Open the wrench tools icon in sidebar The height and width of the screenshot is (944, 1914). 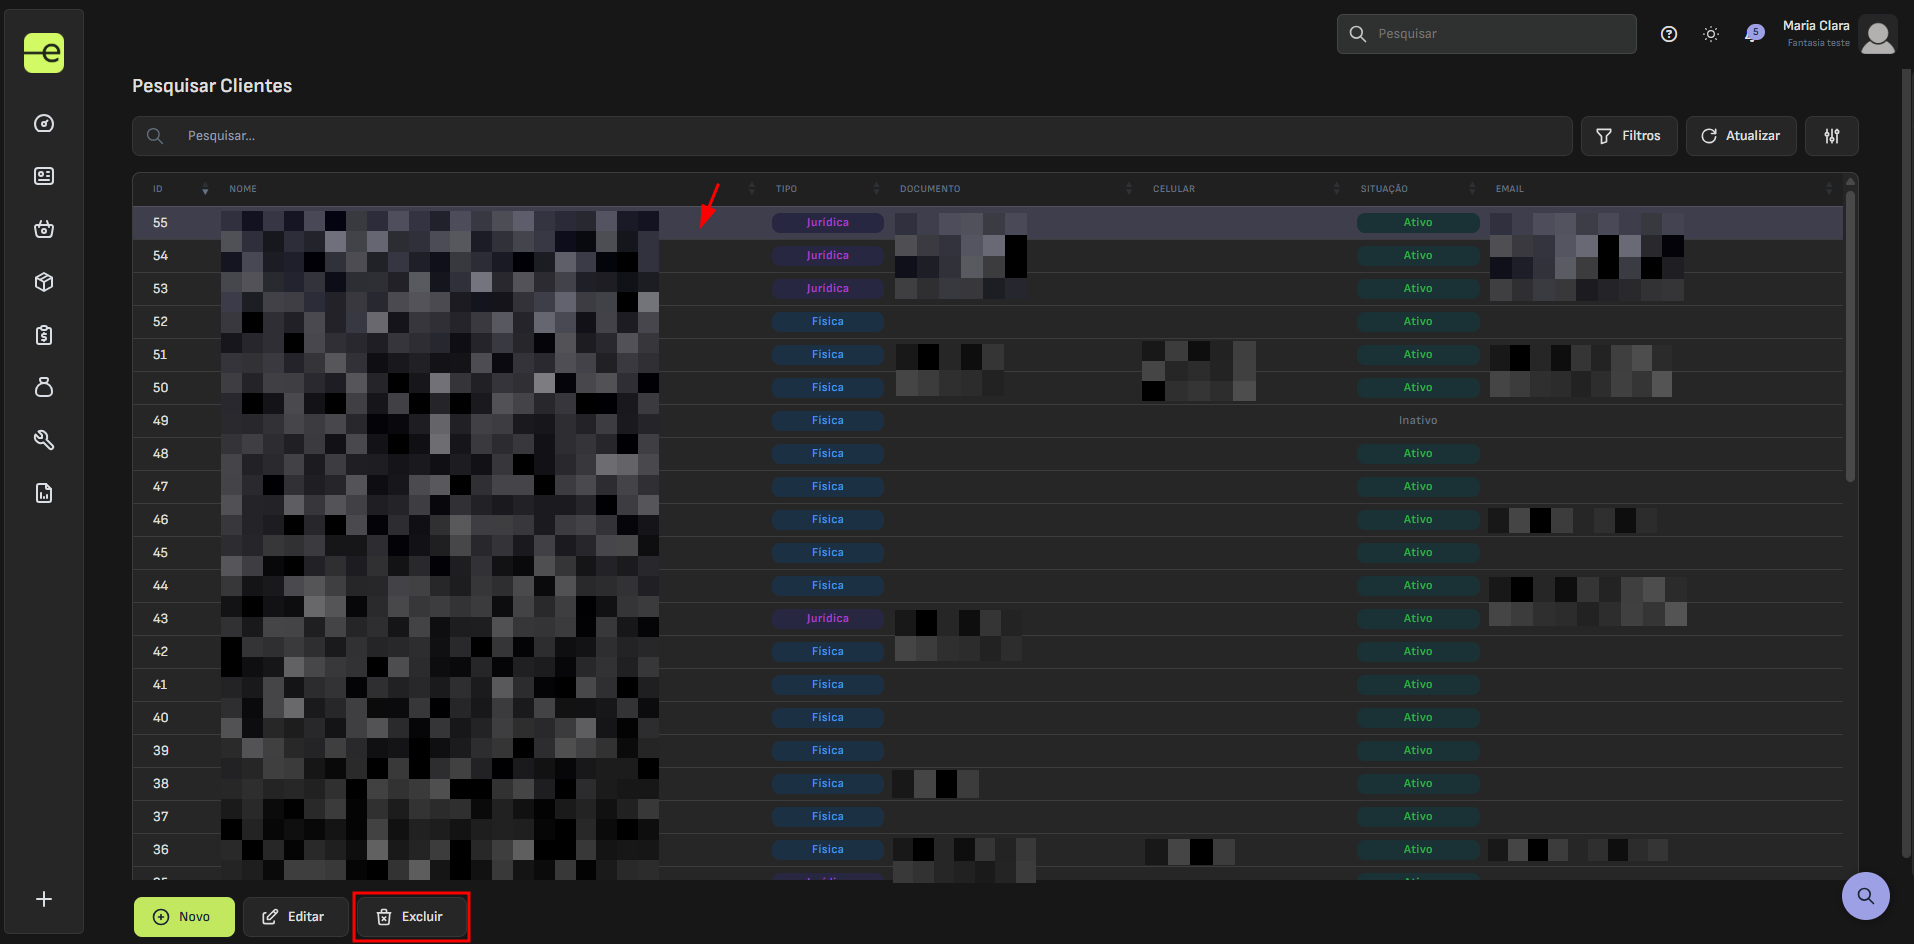click(x=44, y=440)
